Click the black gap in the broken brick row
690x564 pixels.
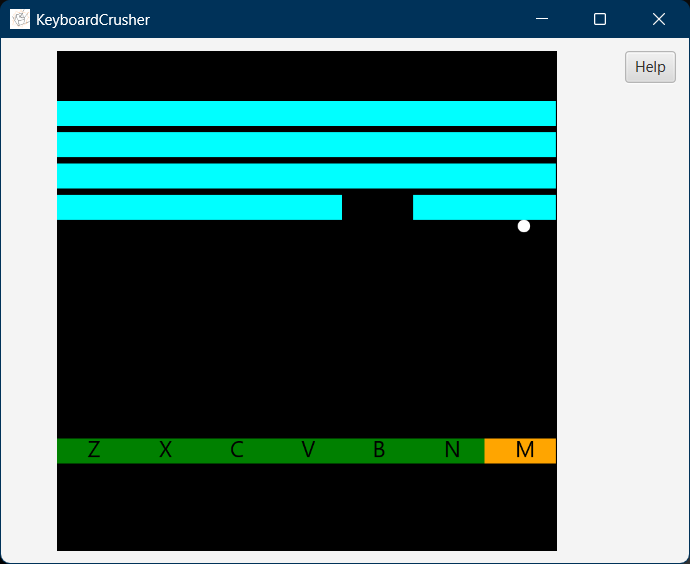(377, 207)
